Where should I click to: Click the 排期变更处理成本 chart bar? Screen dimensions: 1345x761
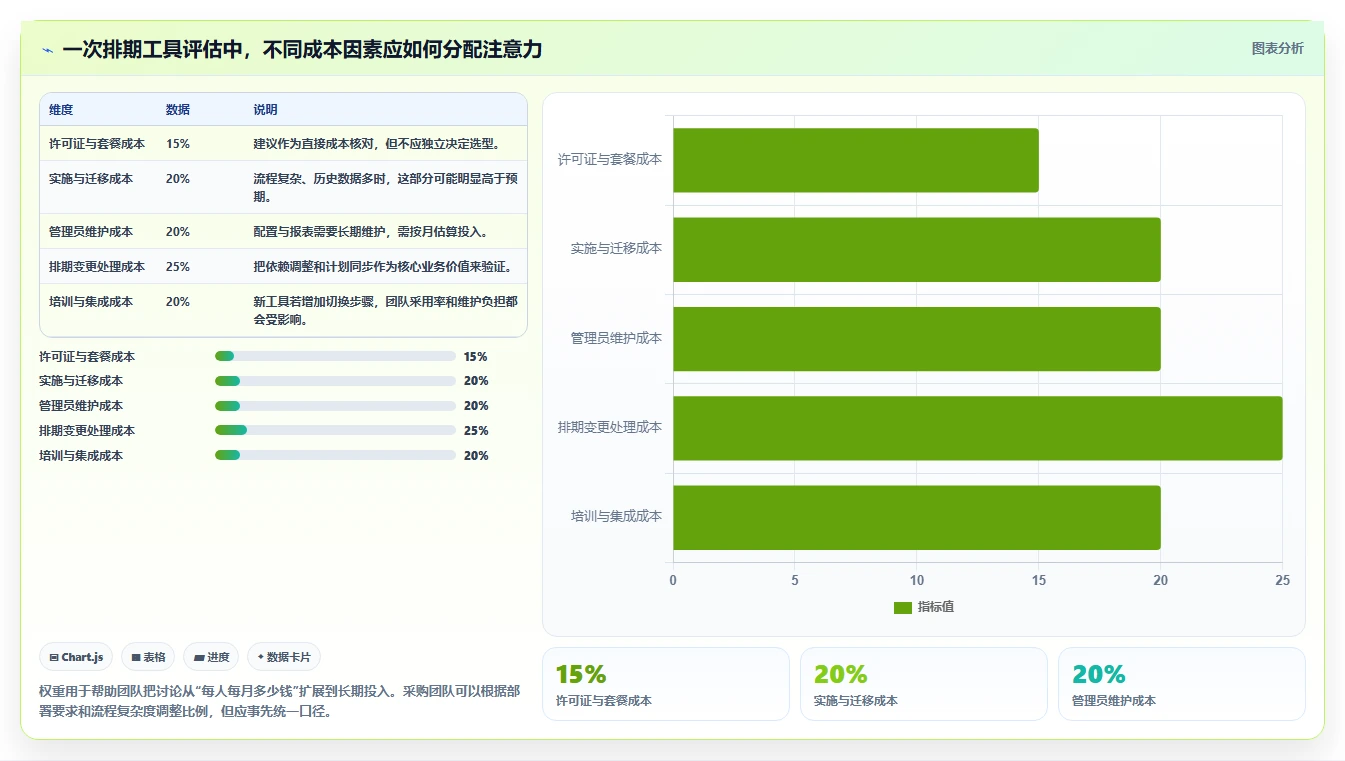coord(978,428)
